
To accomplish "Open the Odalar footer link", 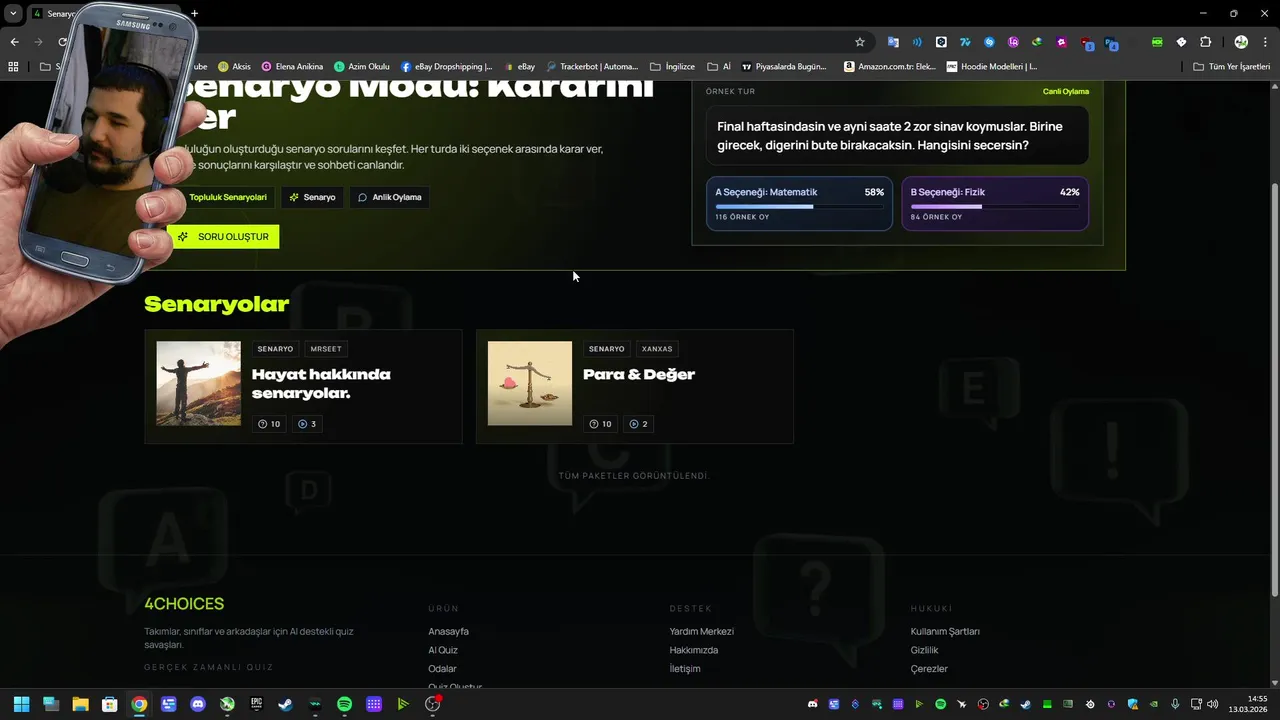I will coord(442,669).
